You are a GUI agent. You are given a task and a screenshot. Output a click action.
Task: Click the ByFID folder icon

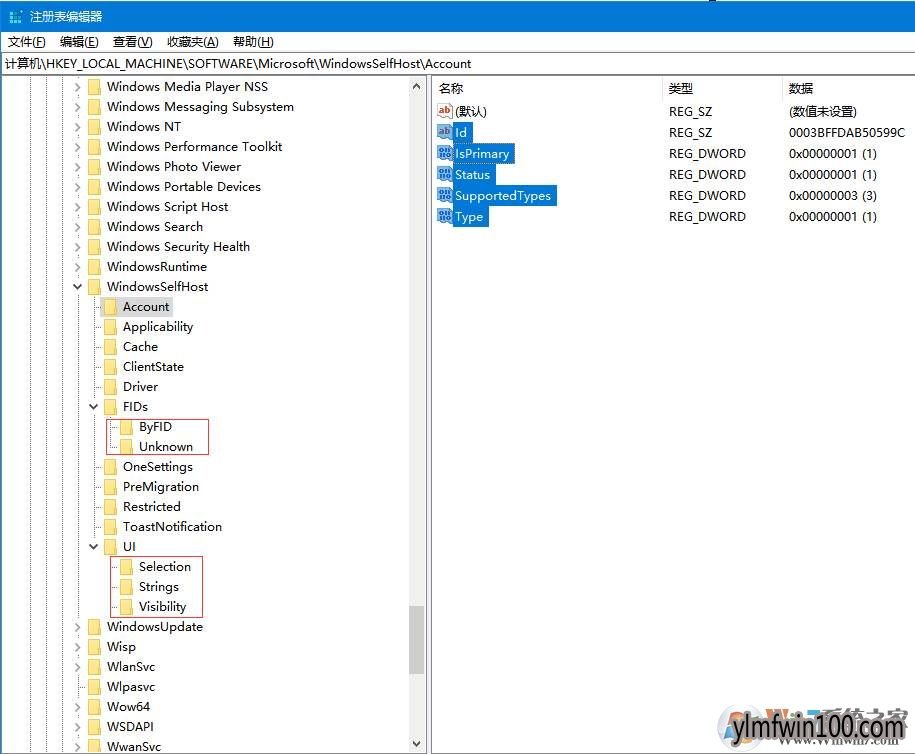coord(126,427)
